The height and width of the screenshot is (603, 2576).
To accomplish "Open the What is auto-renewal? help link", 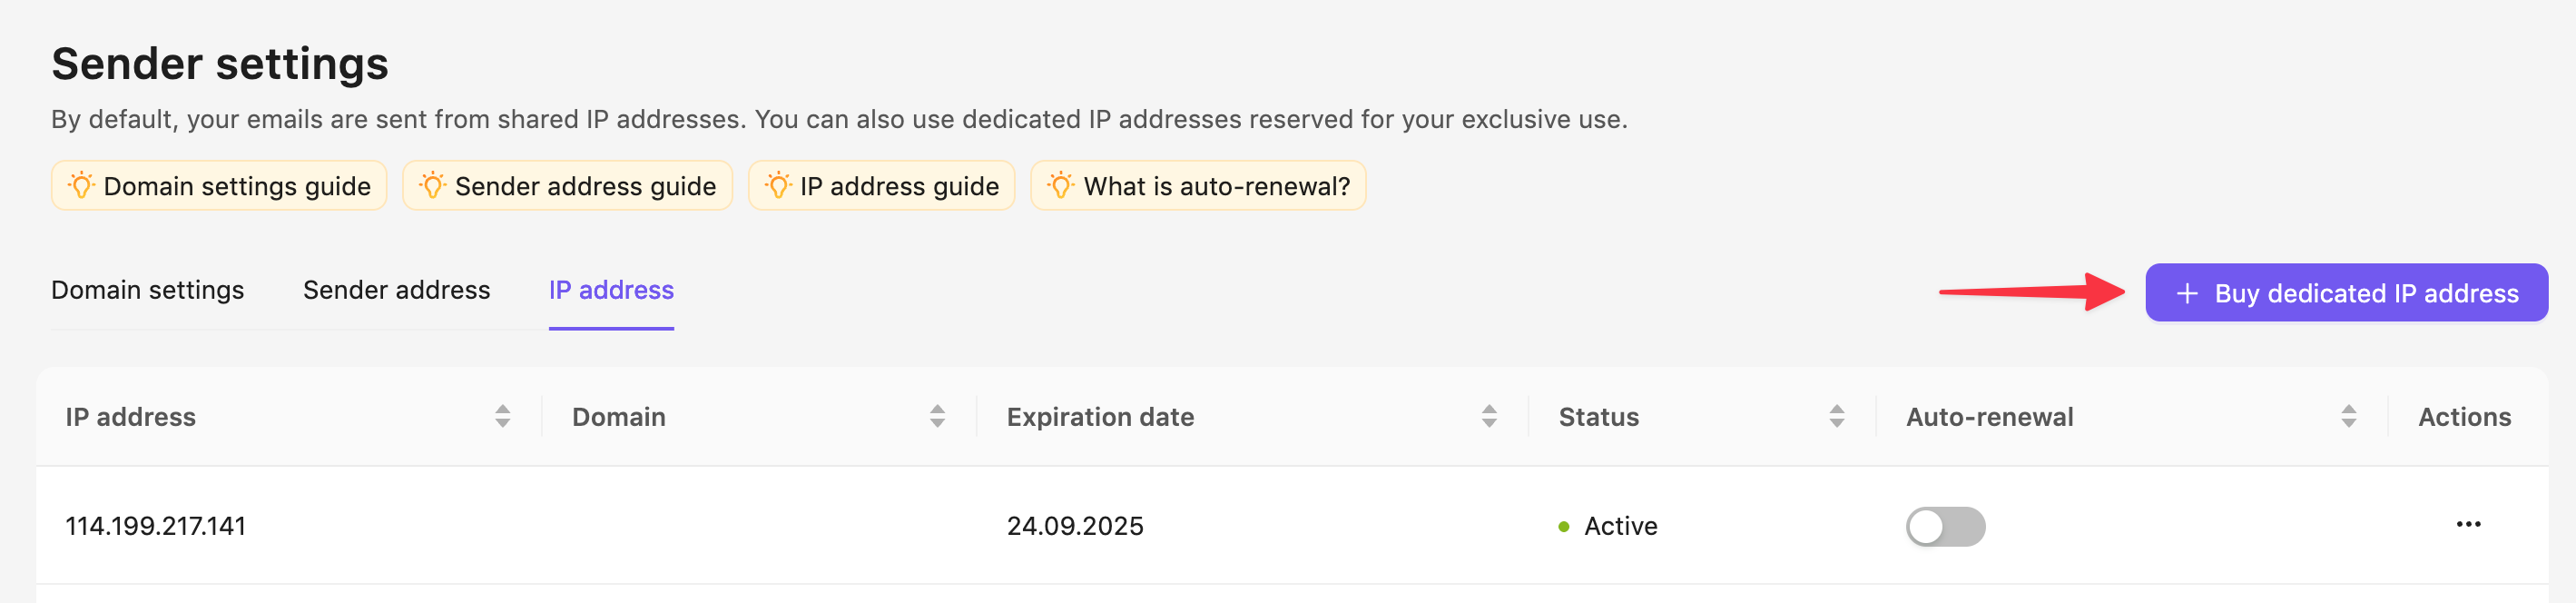I will [x=1216, y=186].
